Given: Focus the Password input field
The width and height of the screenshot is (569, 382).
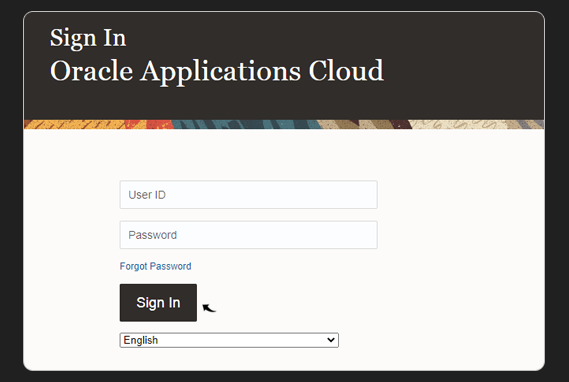Looking at the screenshot, I should click(x=249, y=235).
